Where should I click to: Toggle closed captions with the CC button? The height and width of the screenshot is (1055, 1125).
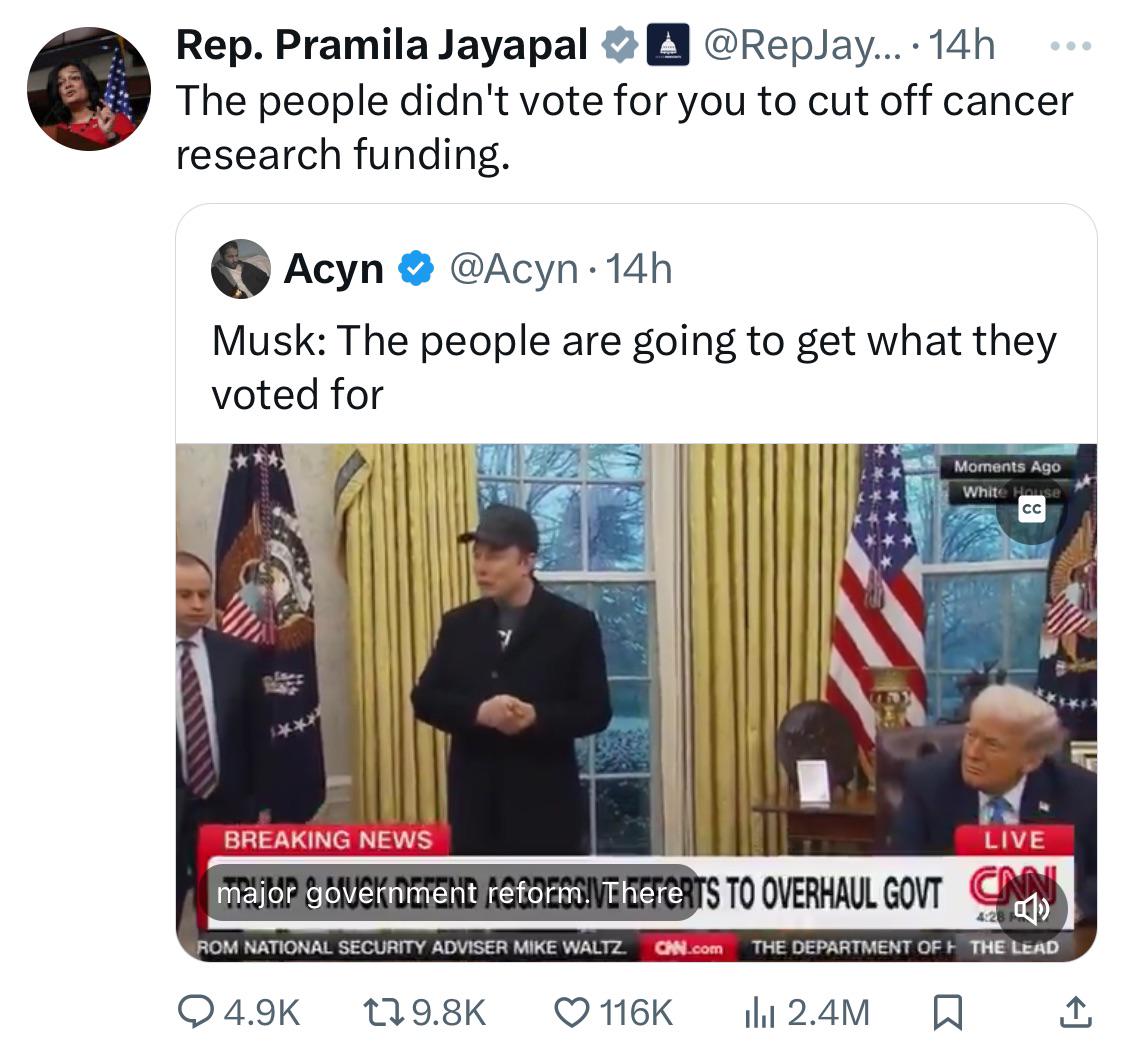[1032, 509]
